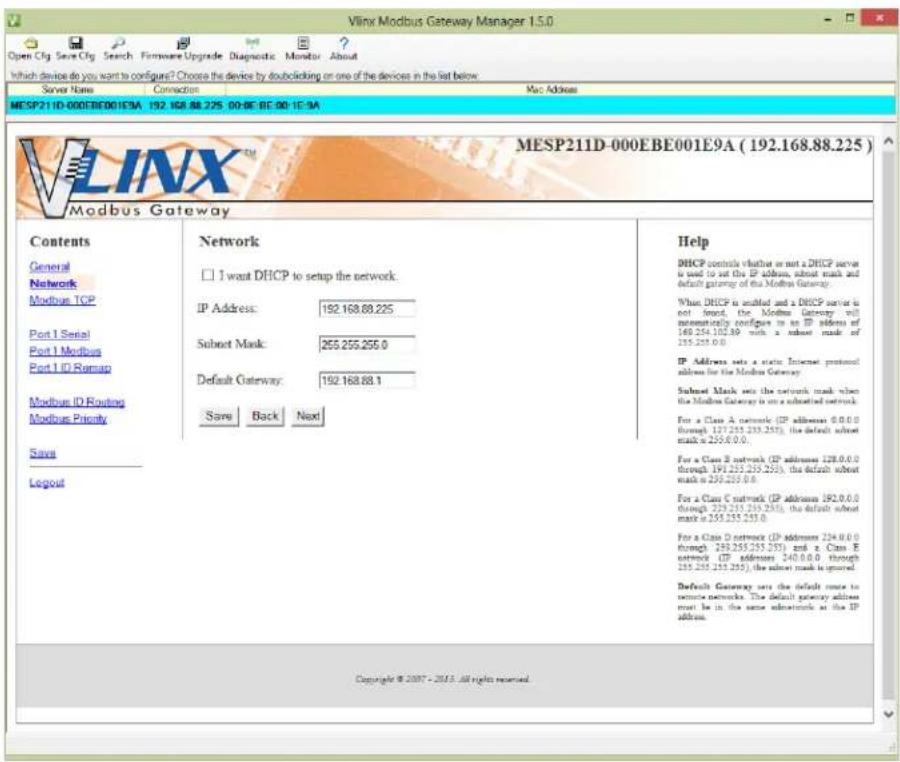Screen dimensions: 900x762
Task: Open the Open Cfg toolbar icon
Action: point(29,49)
